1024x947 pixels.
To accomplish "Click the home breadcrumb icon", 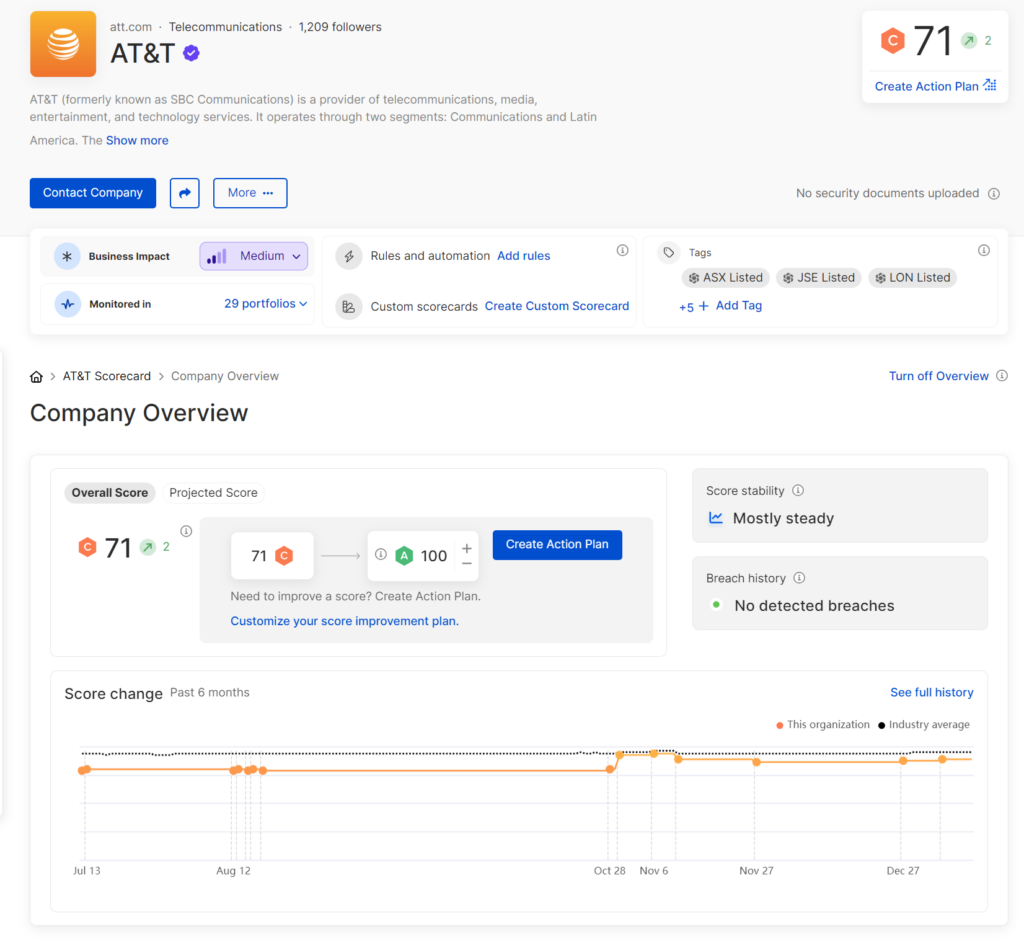I will coord(37,377).
